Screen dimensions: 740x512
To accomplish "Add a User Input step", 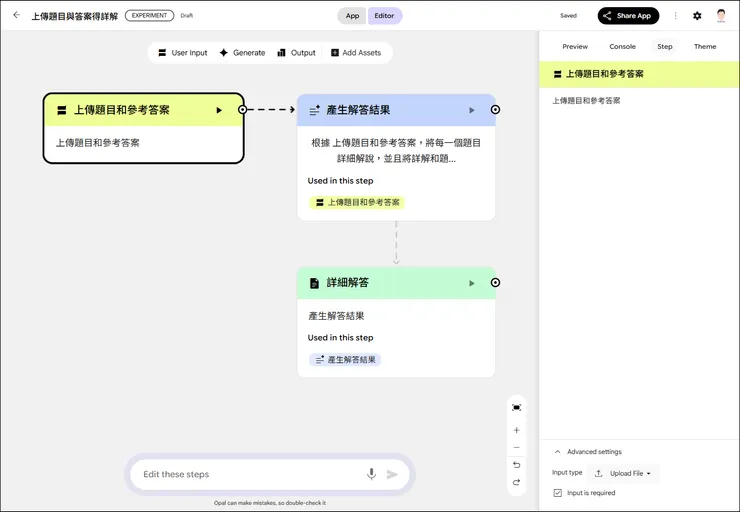I will tap(183, 53).
